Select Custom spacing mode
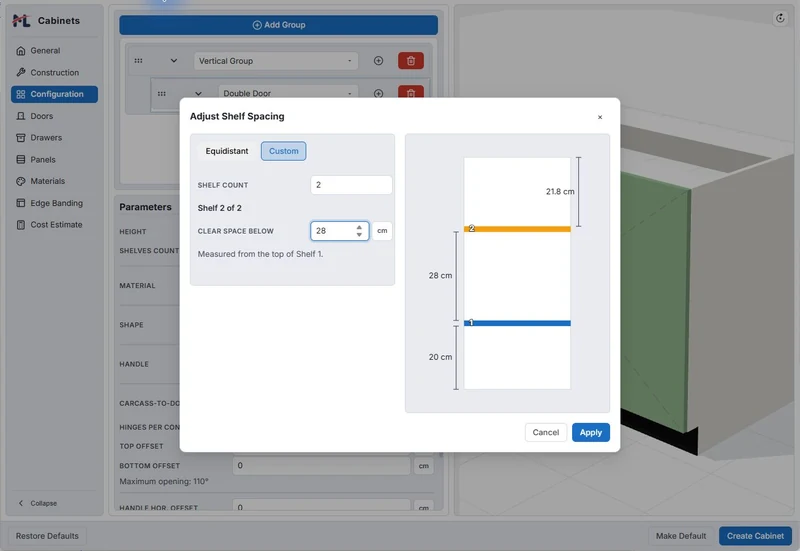The width and height of the screenshot is (800, 551). [x=284, y=151]
